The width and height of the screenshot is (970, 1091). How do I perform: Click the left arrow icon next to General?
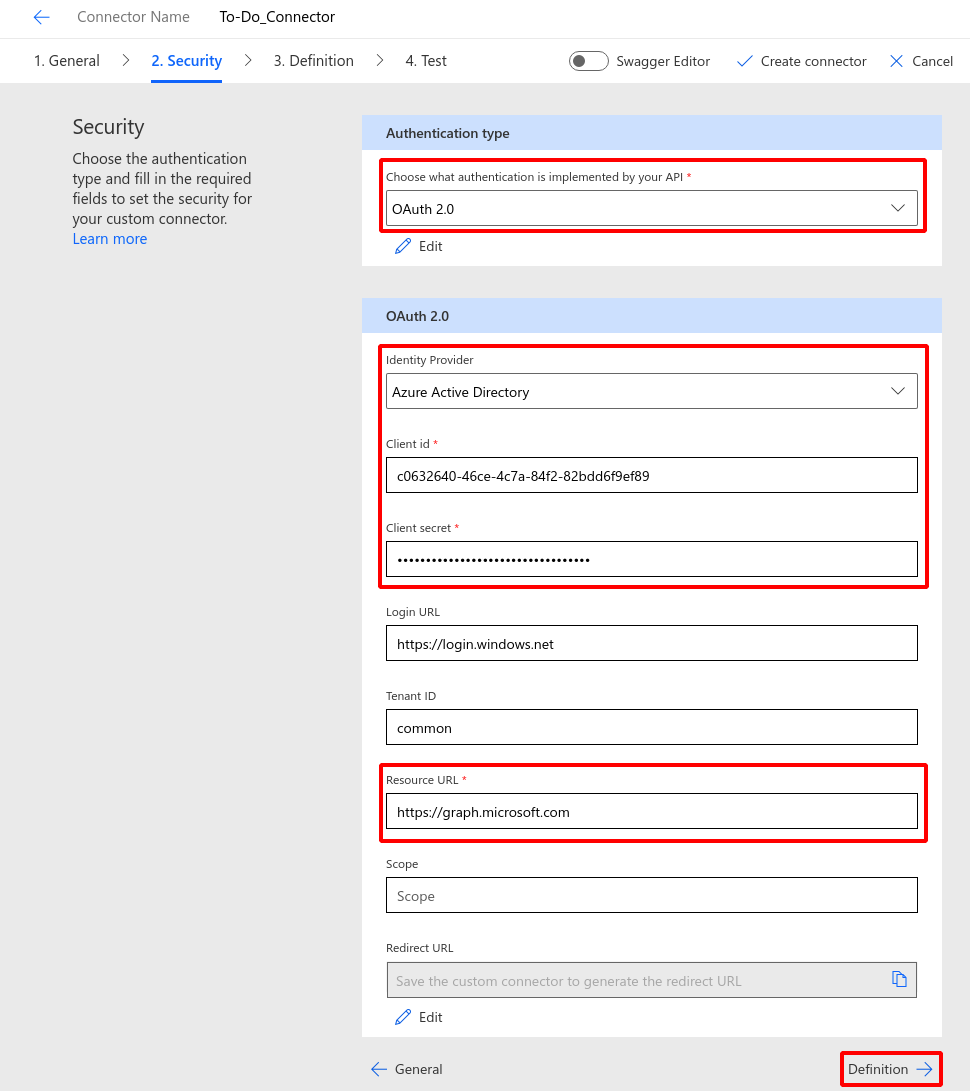379,1069
